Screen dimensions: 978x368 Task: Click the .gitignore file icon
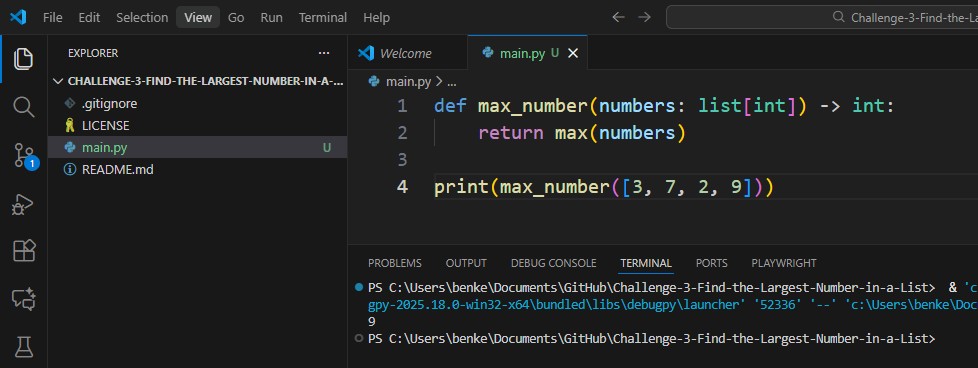tap(70, 104)
